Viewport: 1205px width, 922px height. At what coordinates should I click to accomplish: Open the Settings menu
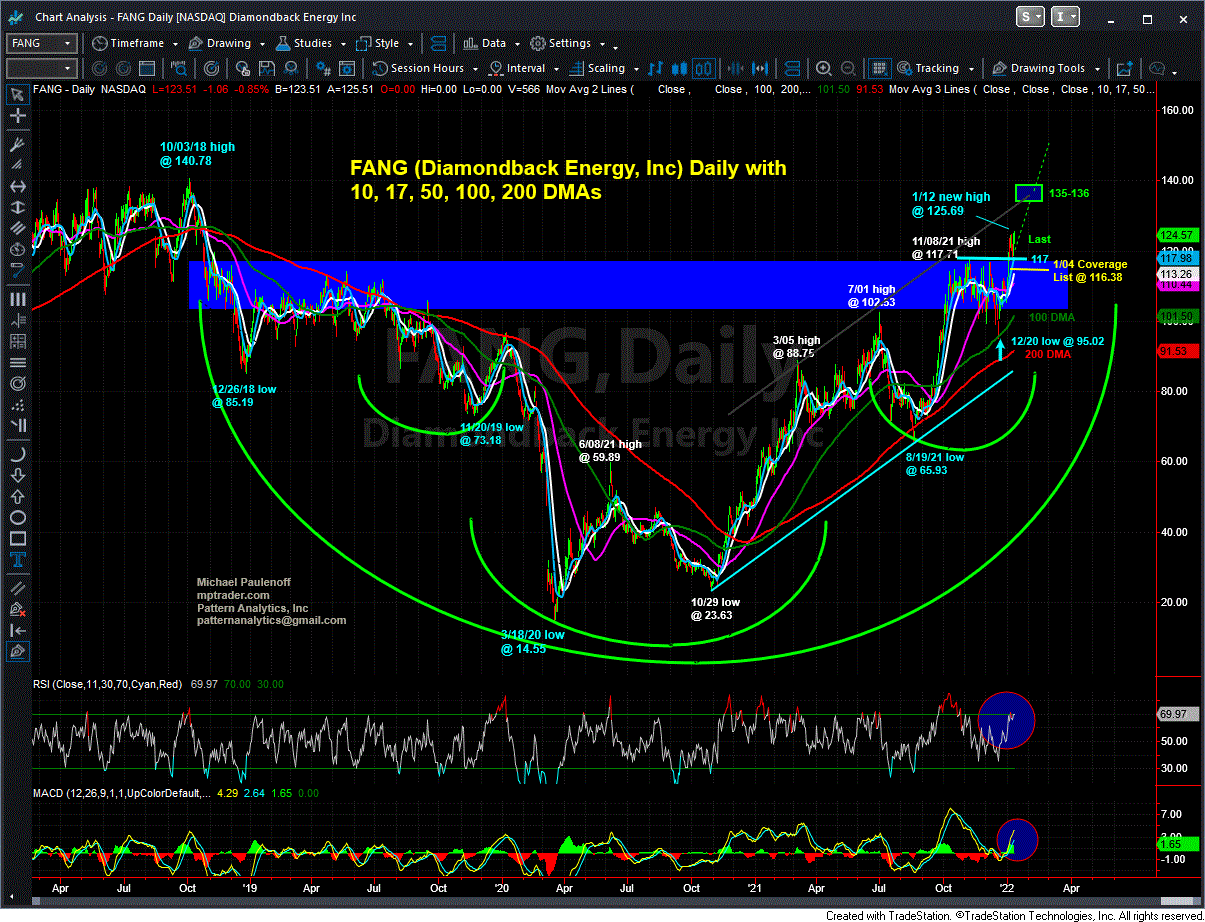click(x=567, y=43)
